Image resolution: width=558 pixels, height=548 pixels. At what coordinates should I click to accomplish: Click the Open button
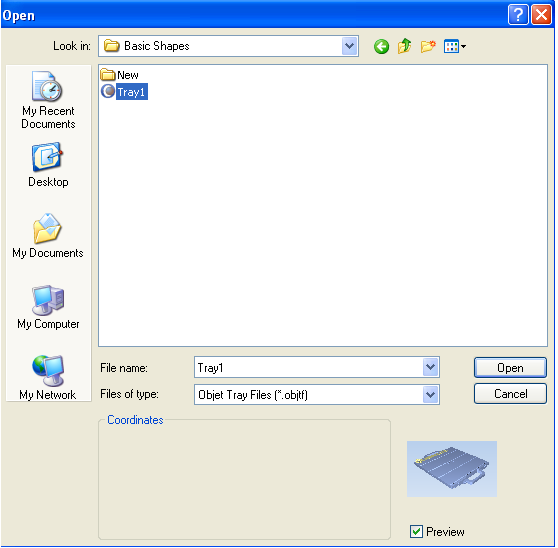(x=510, y=368)
